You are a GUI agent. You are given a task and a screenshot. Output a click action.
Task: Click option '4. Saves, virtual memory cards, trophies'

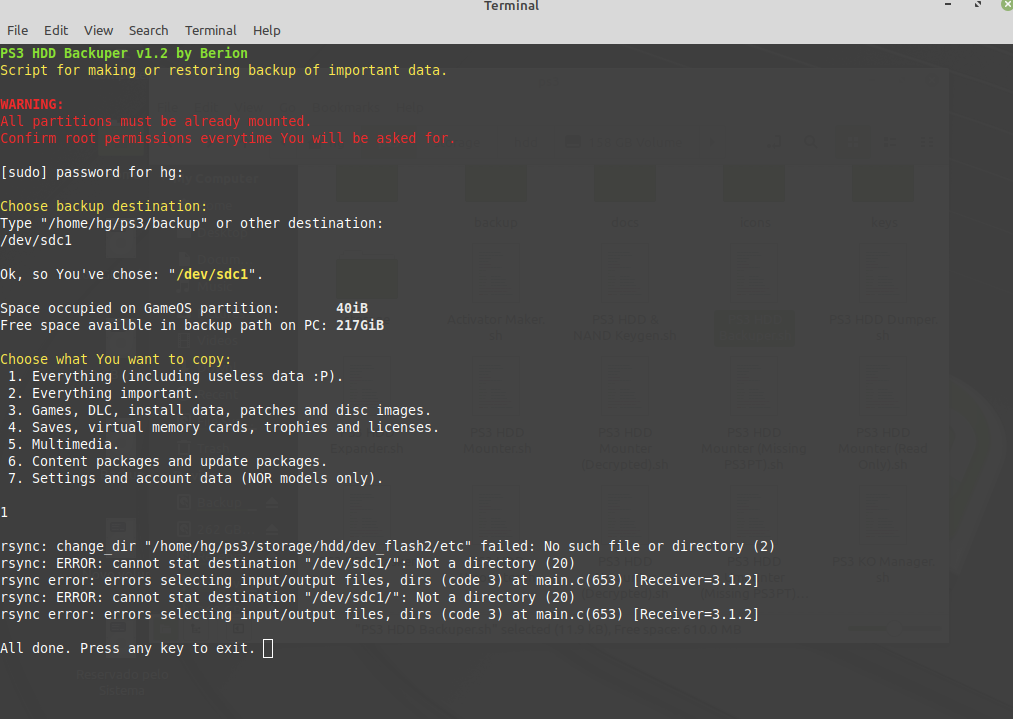(x=223, y=428)
